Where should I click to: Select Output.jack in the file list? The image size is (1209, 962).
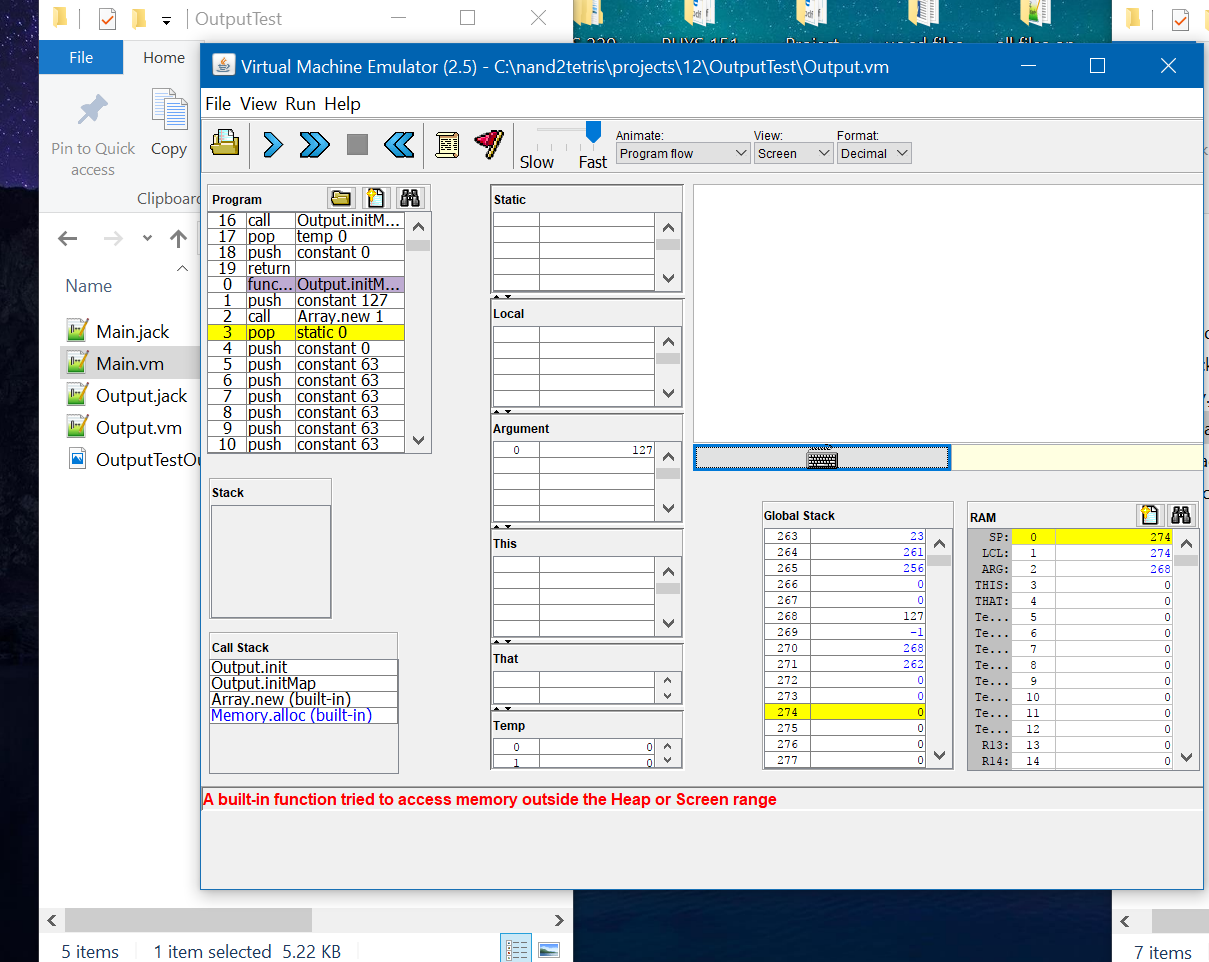[141, 396]
